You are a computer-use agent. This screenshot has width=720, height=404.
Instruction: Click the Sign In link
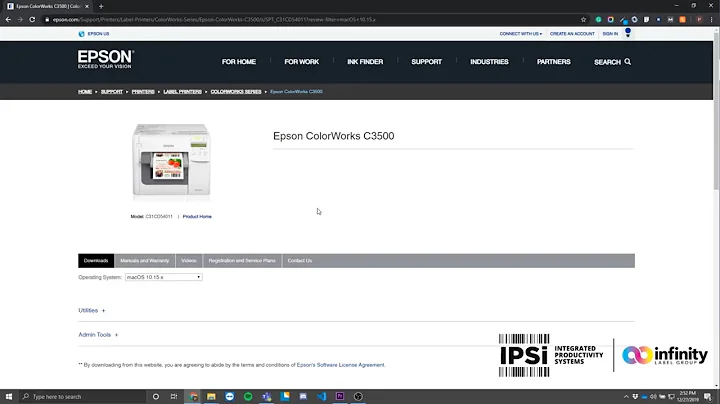610,34
